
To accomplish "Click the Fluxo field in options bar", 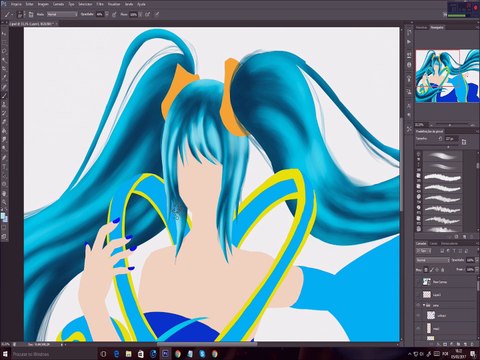I will 133,14.
